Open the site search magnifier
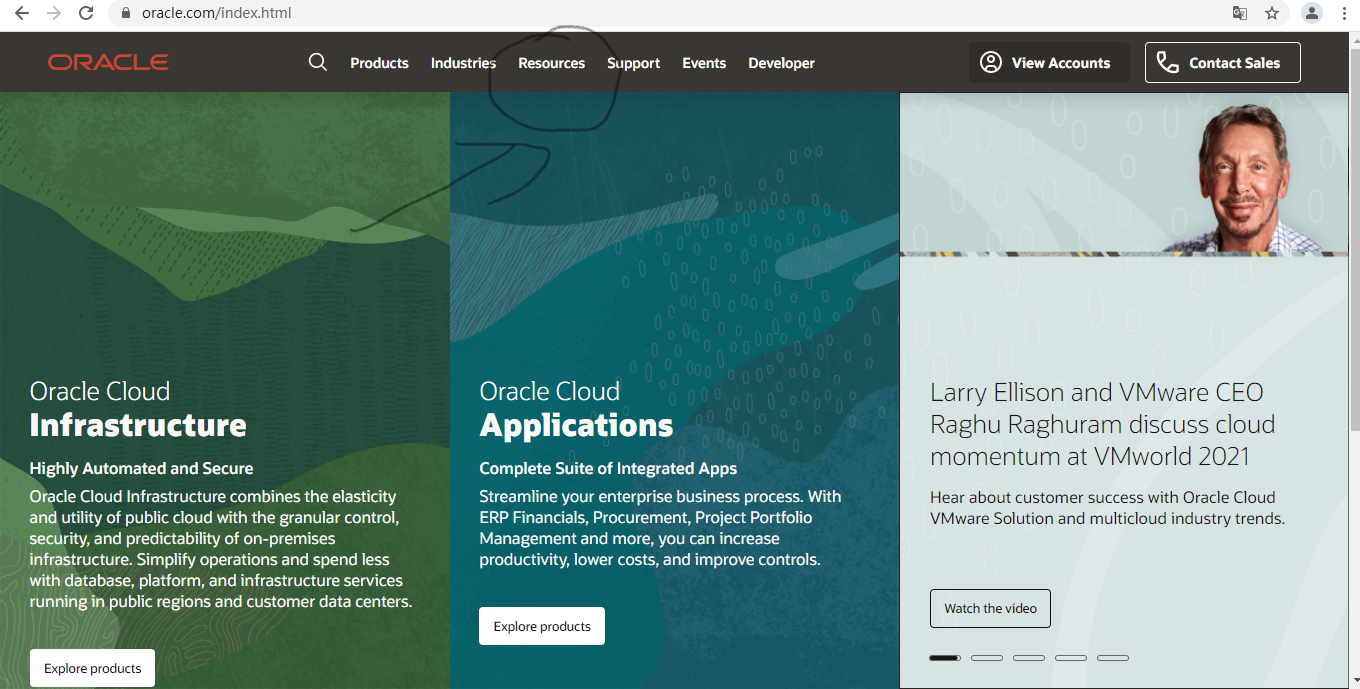Viewport: 1360px width, 689px height. coord(318,62)
